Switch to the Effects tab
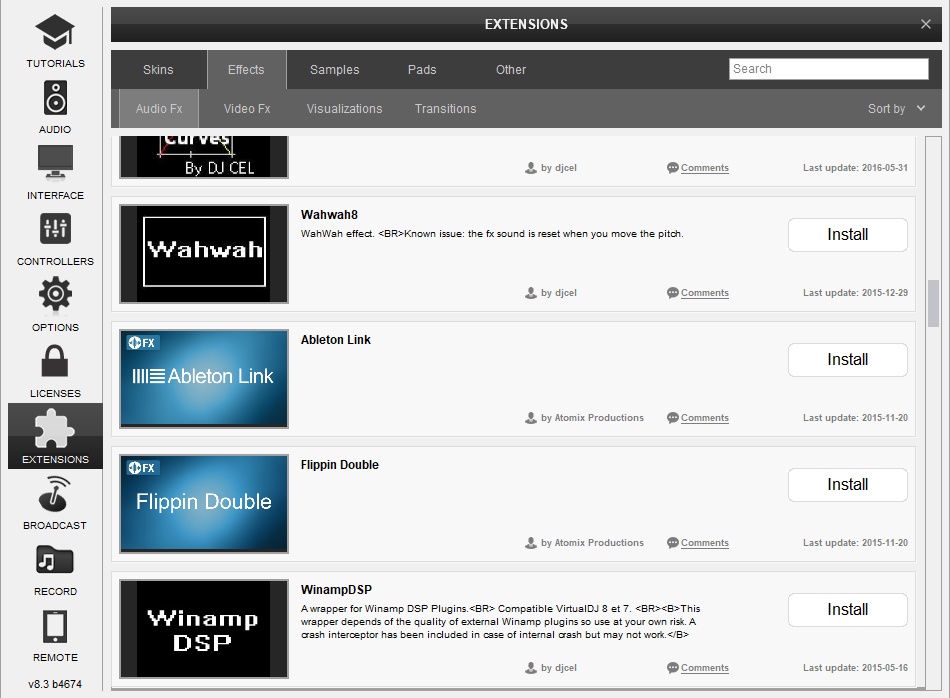The width and height of the screenshot is (950, 698). tap(246, 70)
